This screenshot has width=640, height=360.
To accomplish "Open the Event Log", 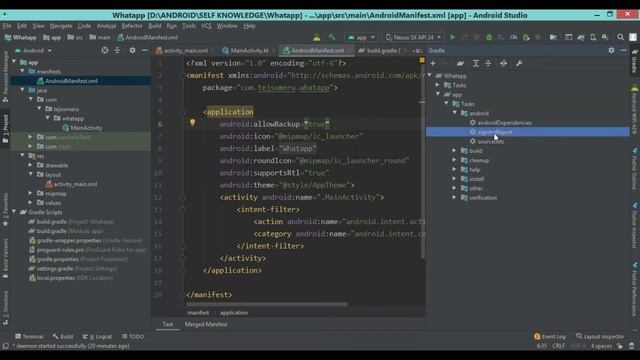I will point(549,337).
